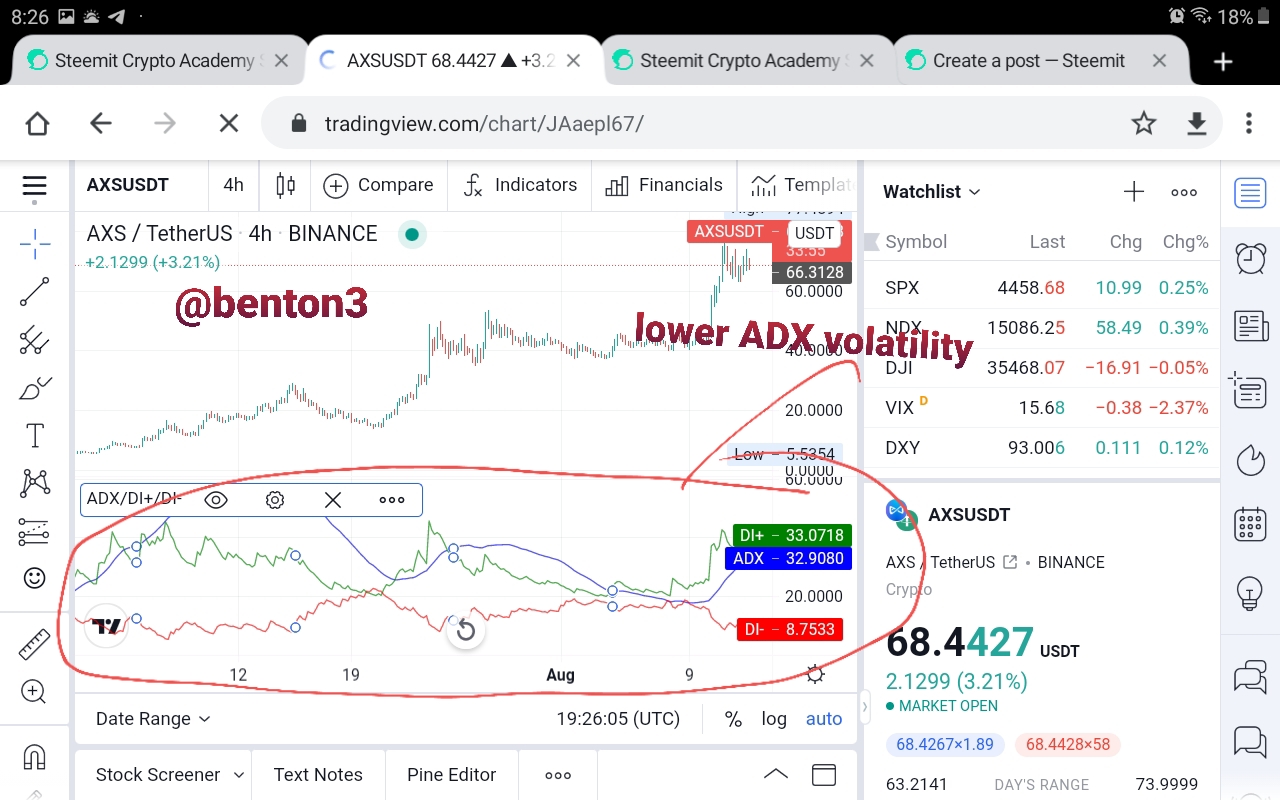Open the Watchlist dropdown
Viewport: 1280px width, 800px height.
(x=932, y=191)
